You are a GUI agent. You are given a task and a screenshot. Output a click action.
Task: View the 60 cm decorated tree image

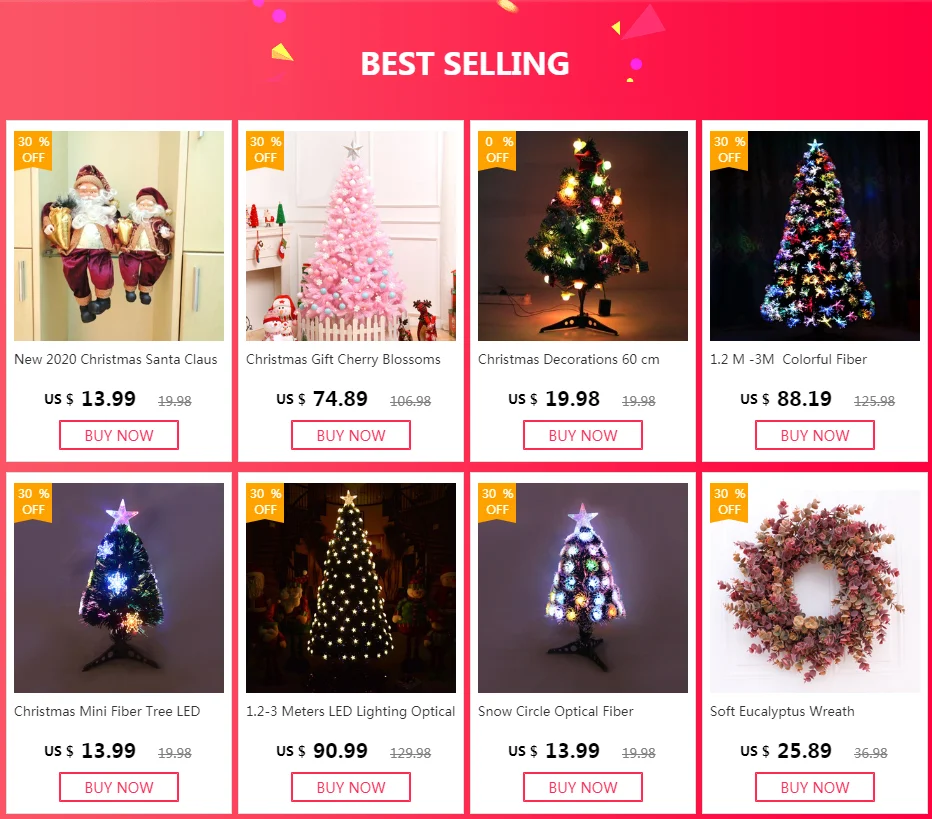(582, 236)
